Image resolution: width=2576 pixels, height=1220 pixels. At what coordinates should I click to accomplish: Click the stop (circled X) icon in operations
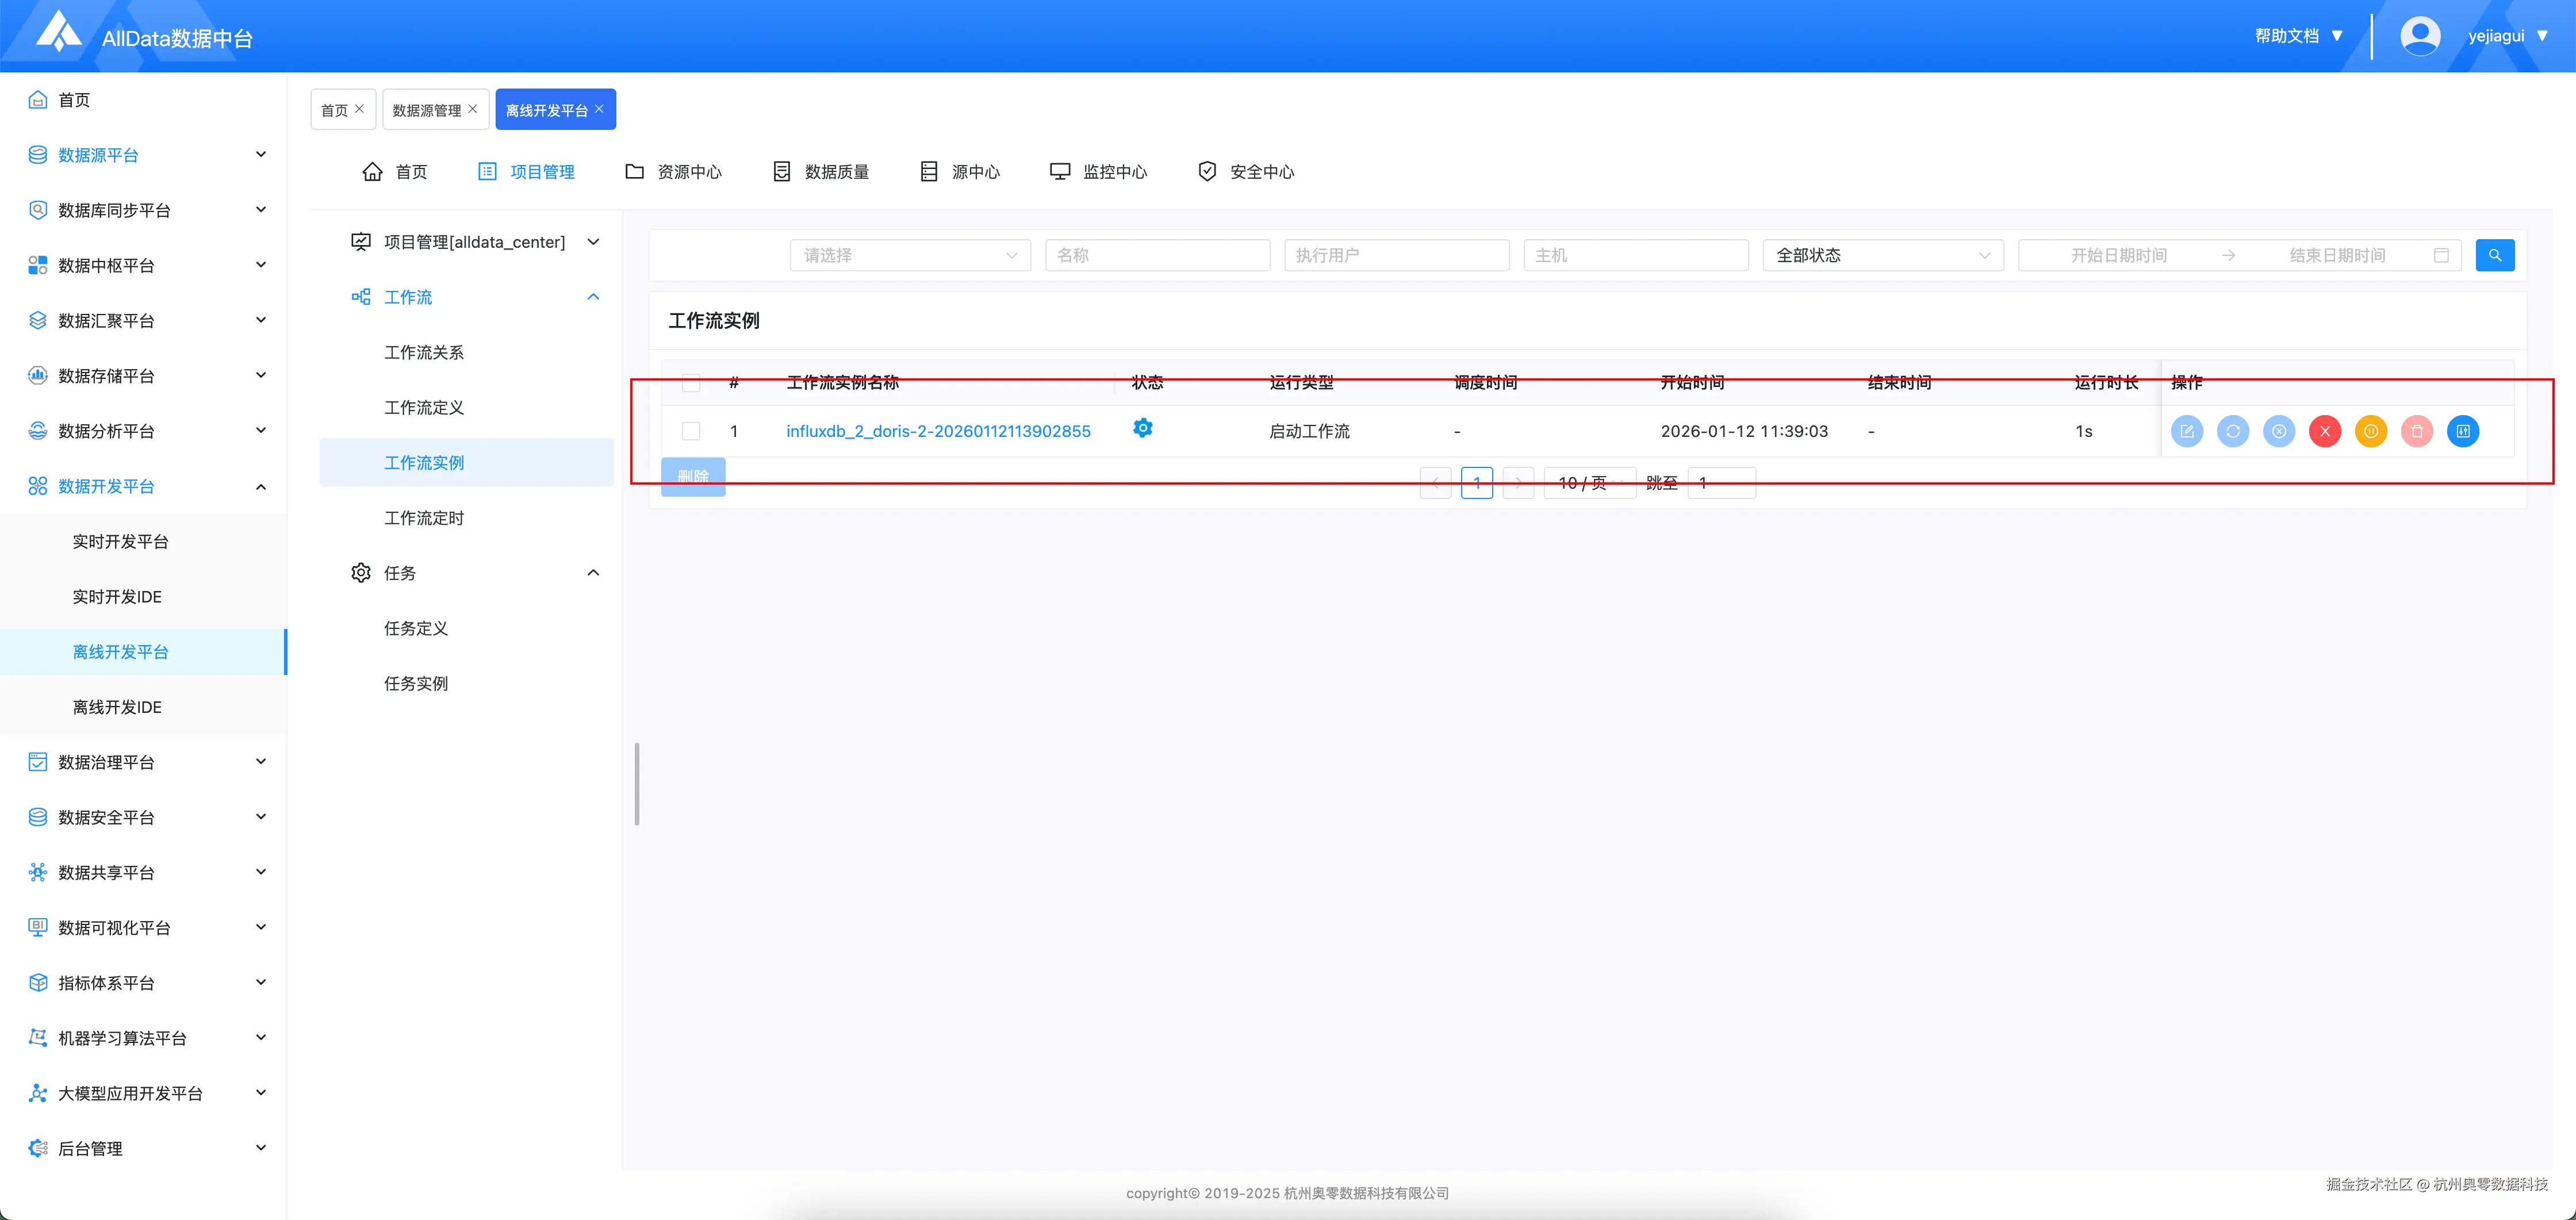[x=2280, y=431]
